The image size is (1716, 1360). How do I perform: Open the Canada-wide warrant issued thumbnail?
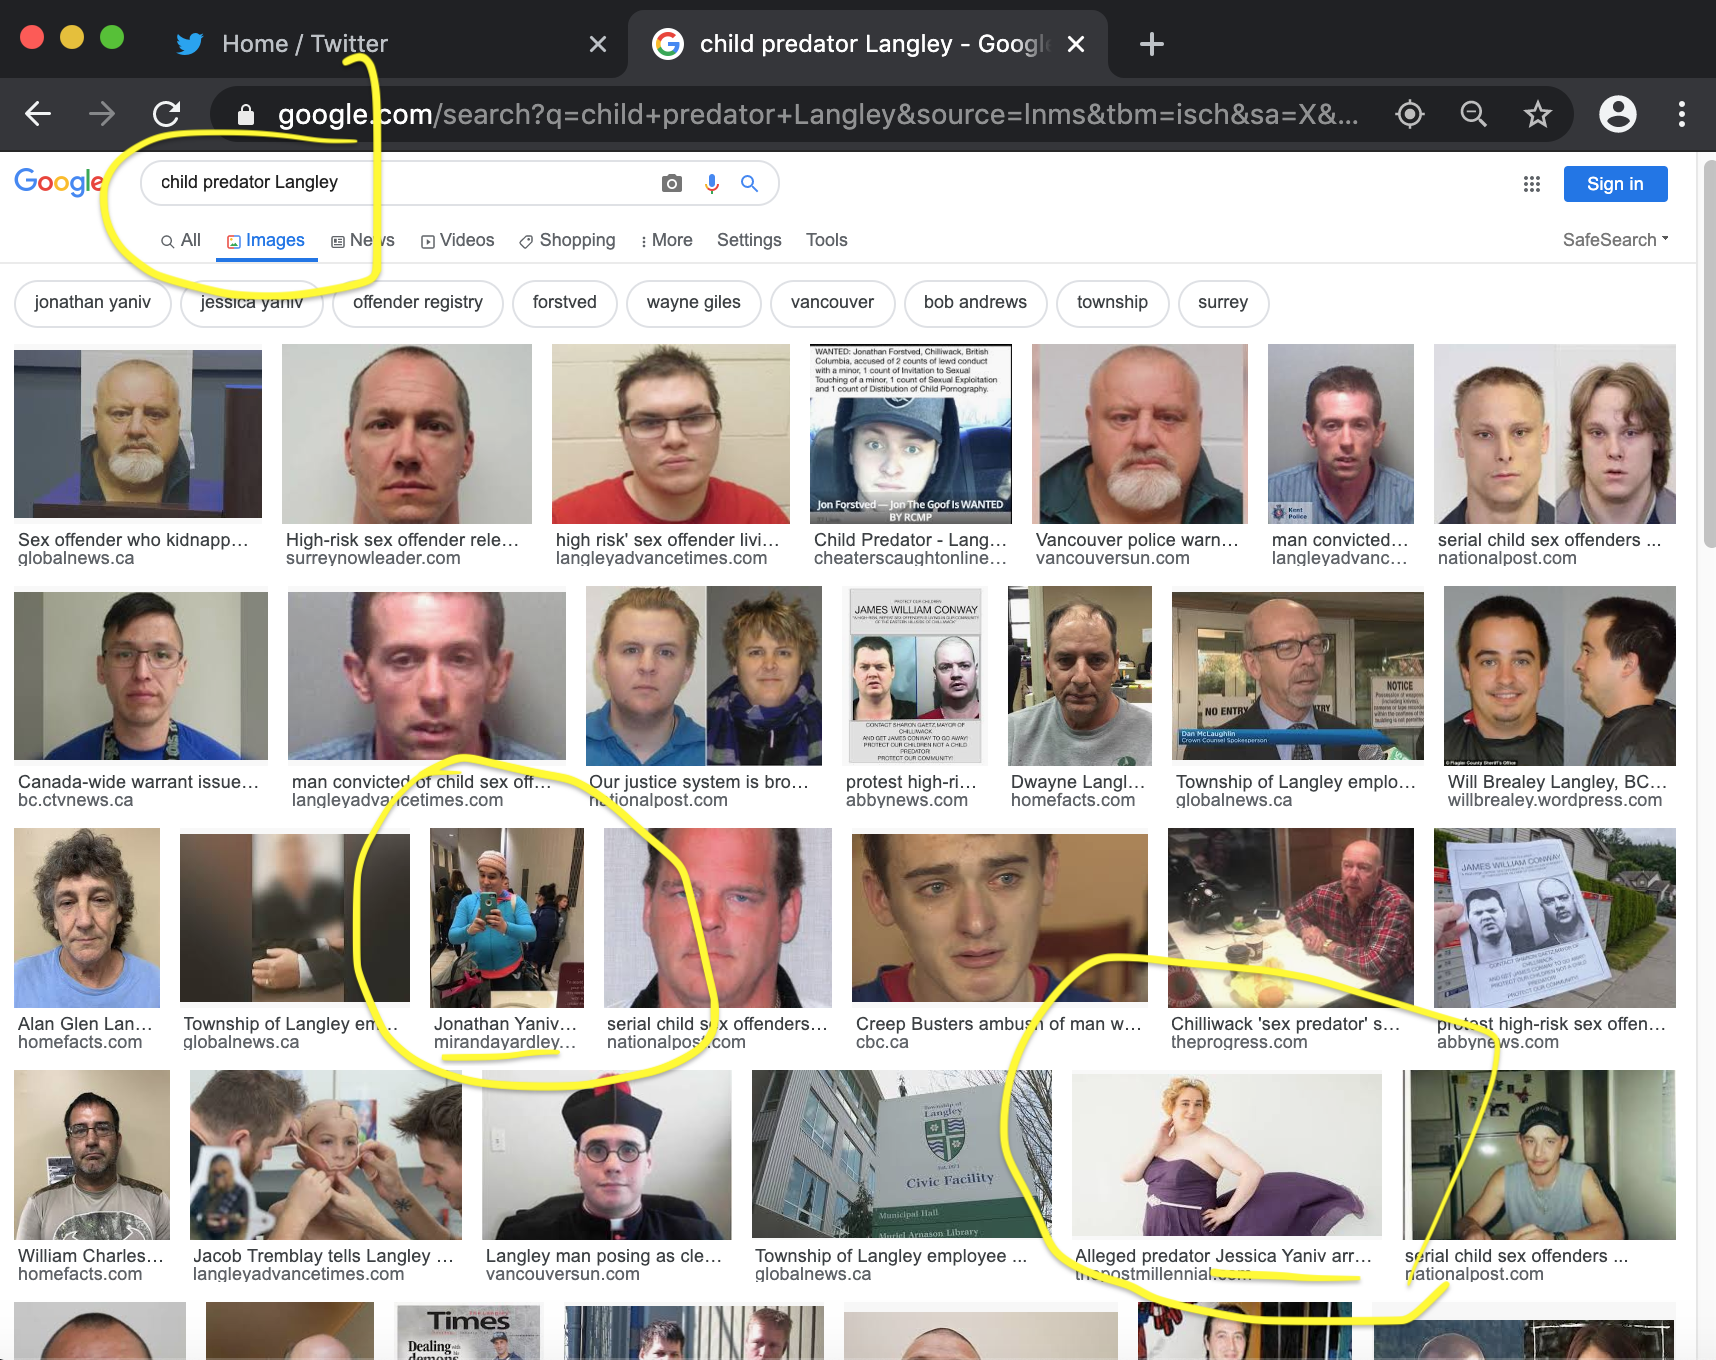point(141,675)
